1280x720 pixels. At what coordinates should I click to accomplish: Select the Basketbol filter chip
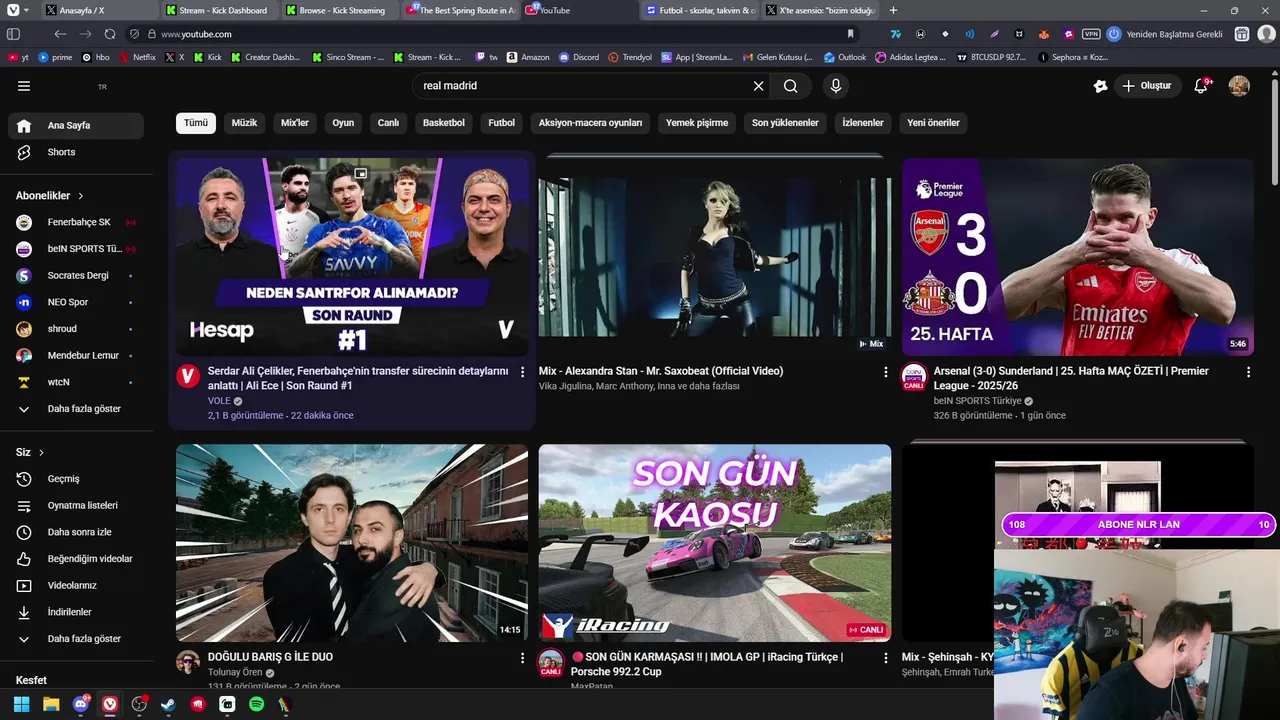coord(444,123)
